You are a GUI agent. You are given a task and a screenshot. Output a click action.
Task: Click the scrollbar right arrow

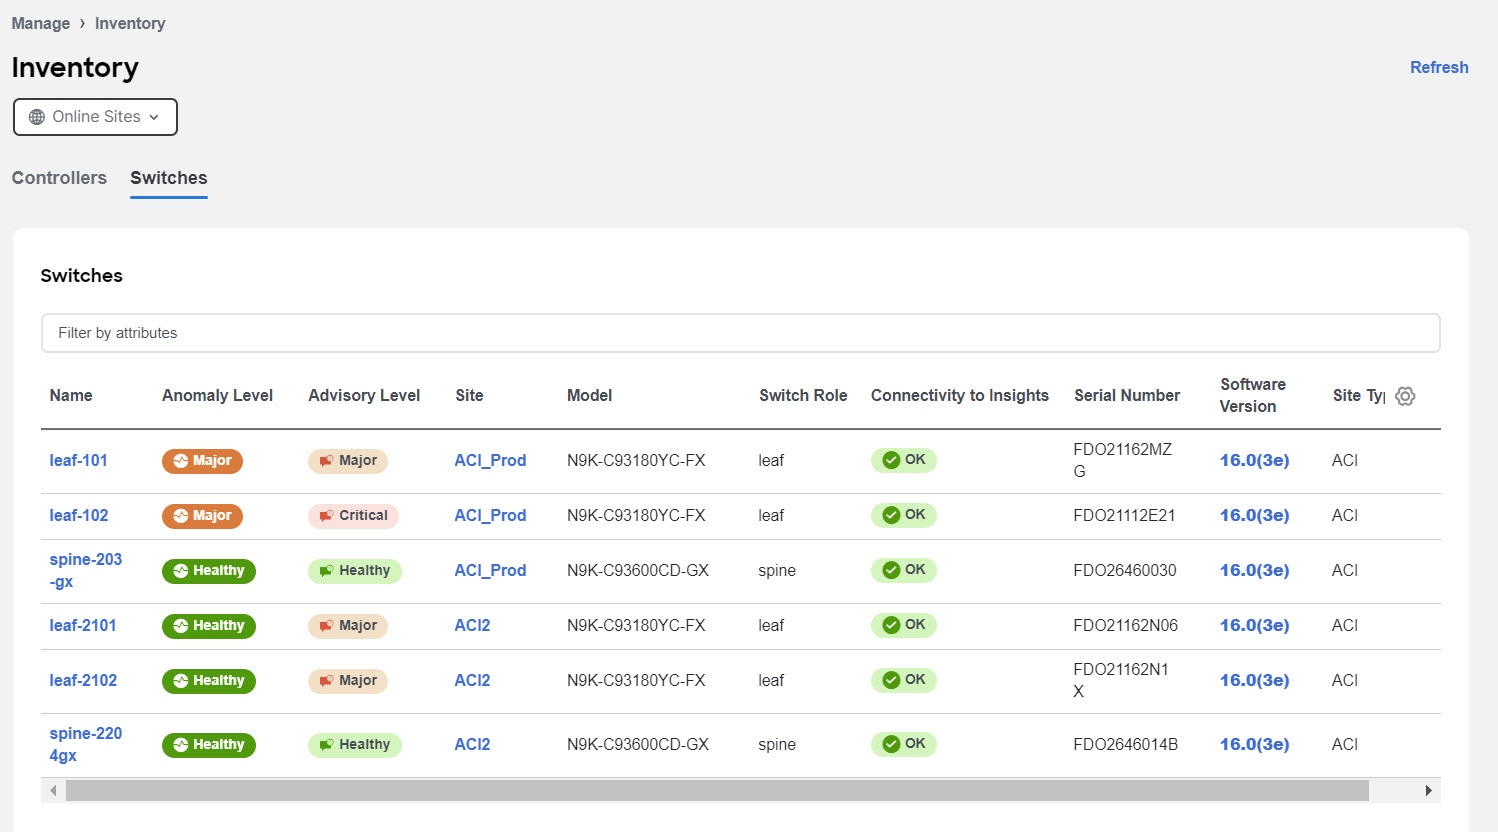1428,791
